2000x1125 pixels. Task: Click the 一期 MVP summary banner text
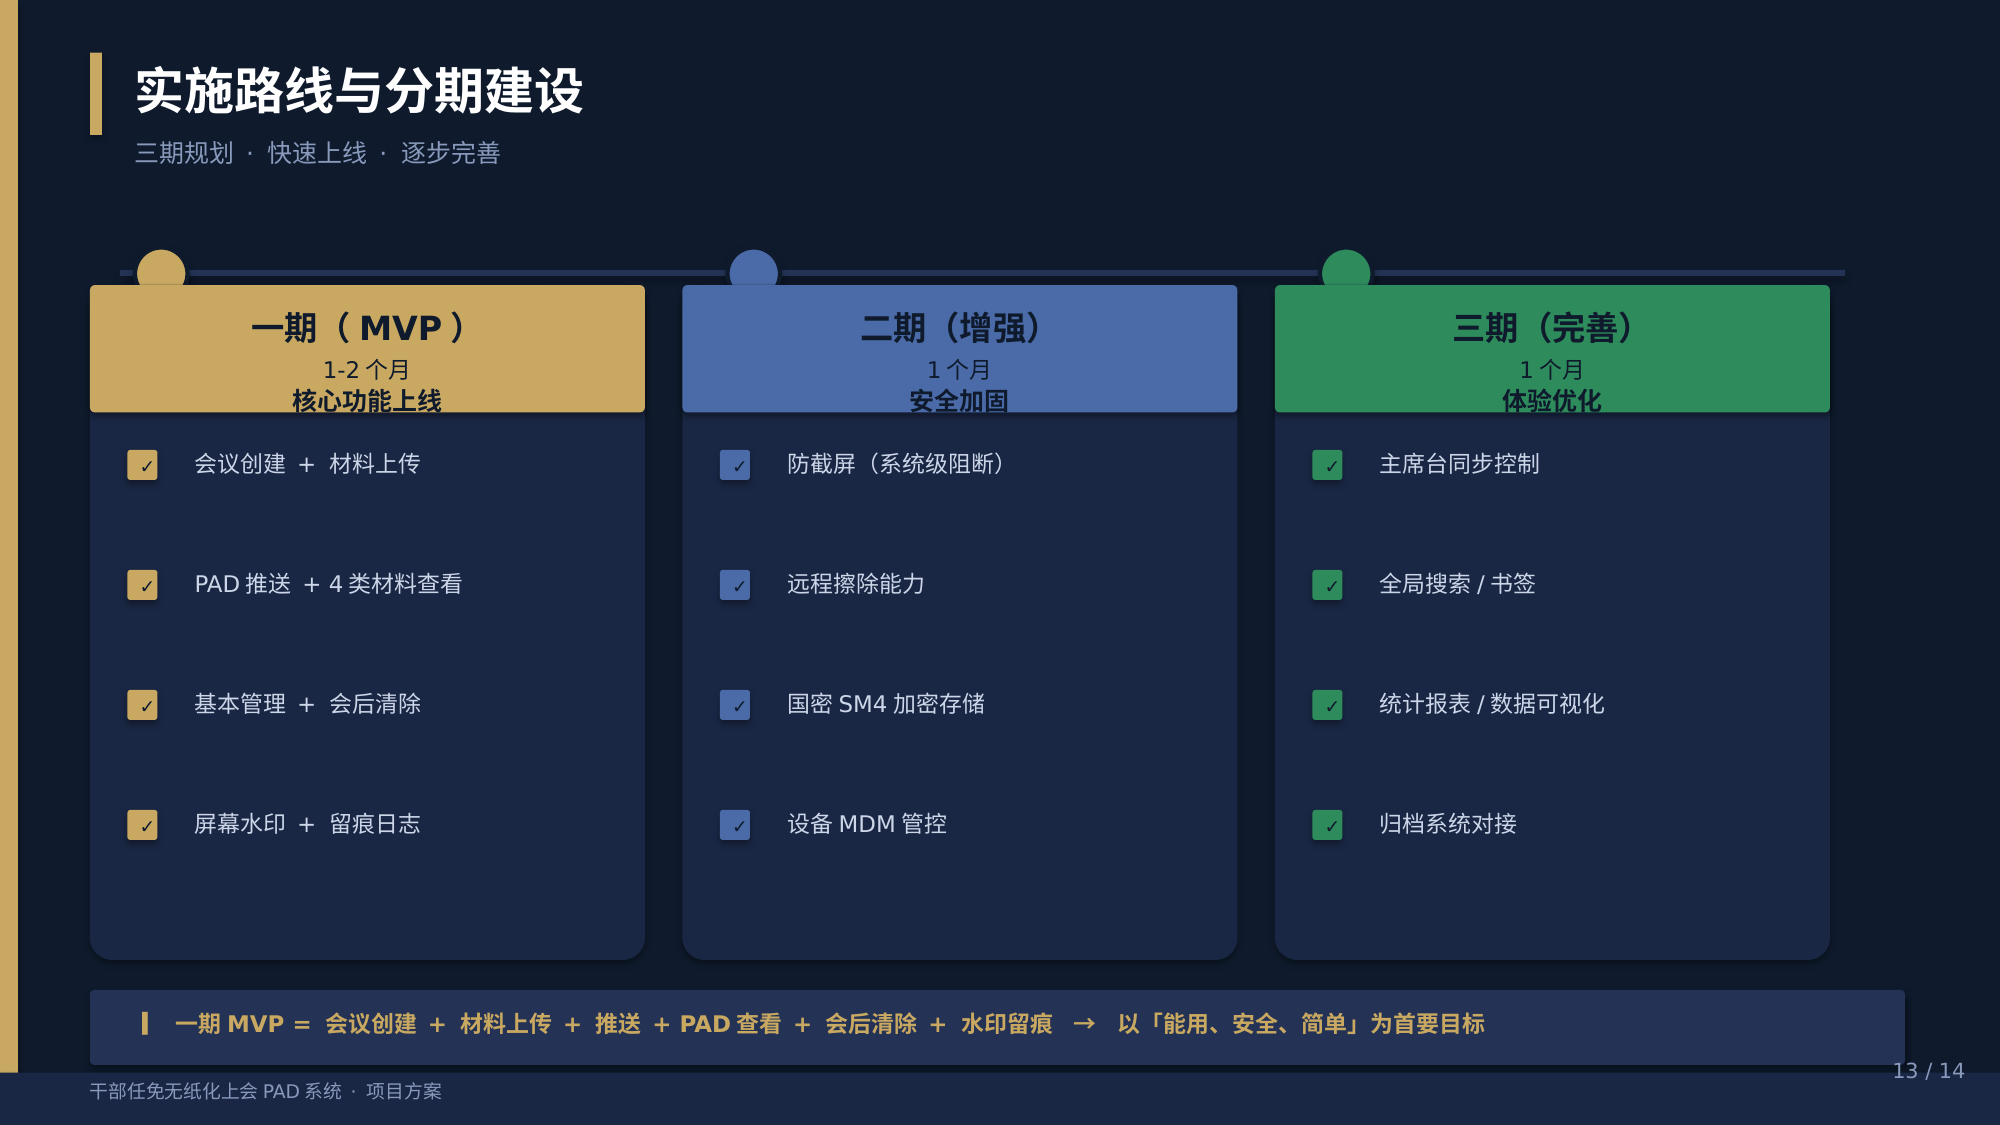point(830,1024)
